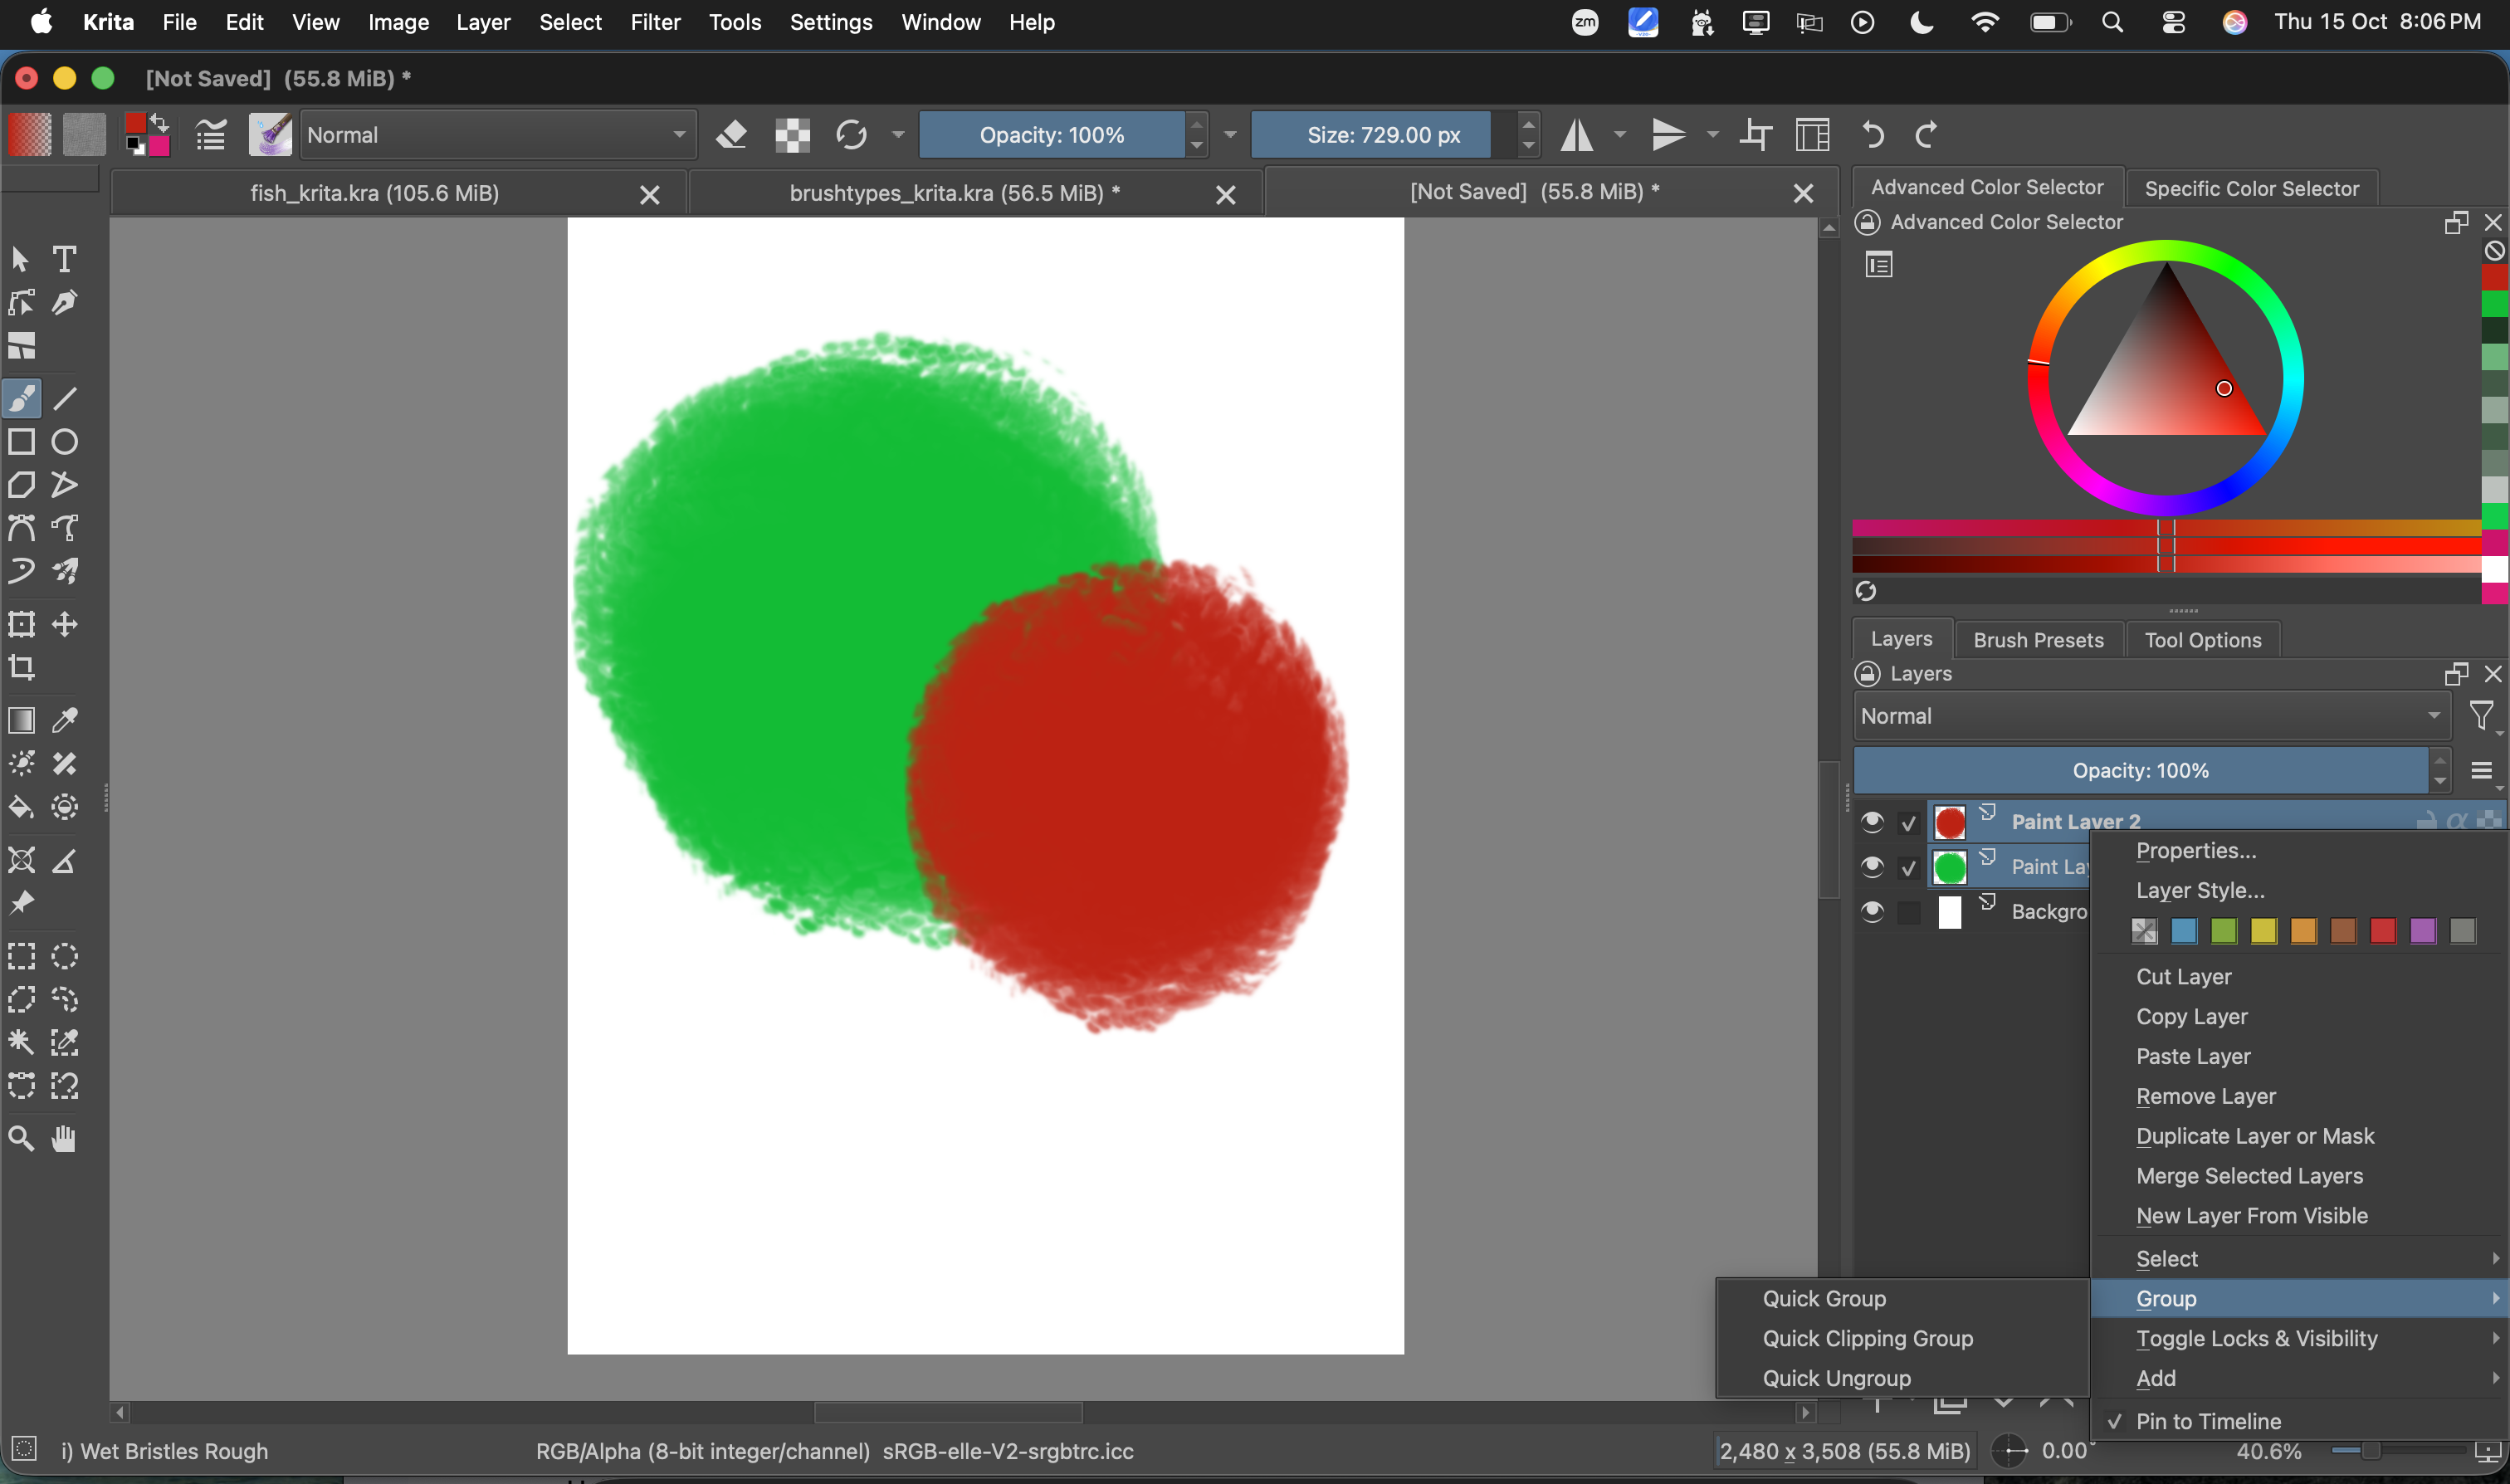Select the Move layer tool
The image size is (2510, 1484).
[x=65, y=624]
